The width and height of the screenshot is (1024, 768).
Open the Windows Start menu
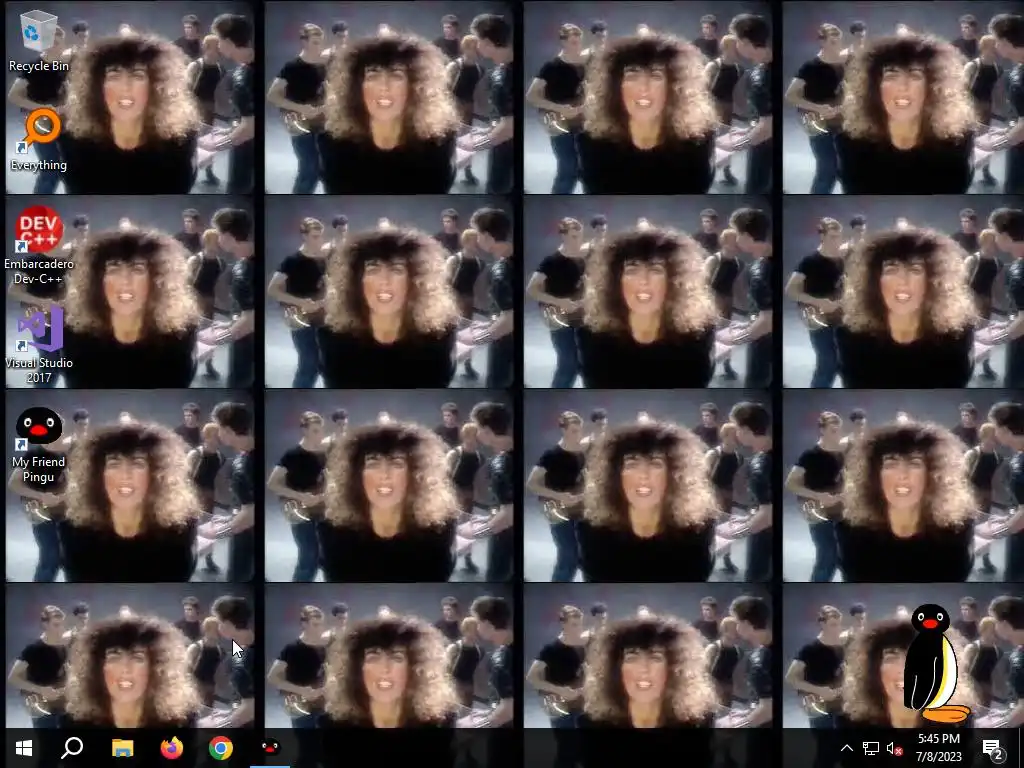coord(24,748)
